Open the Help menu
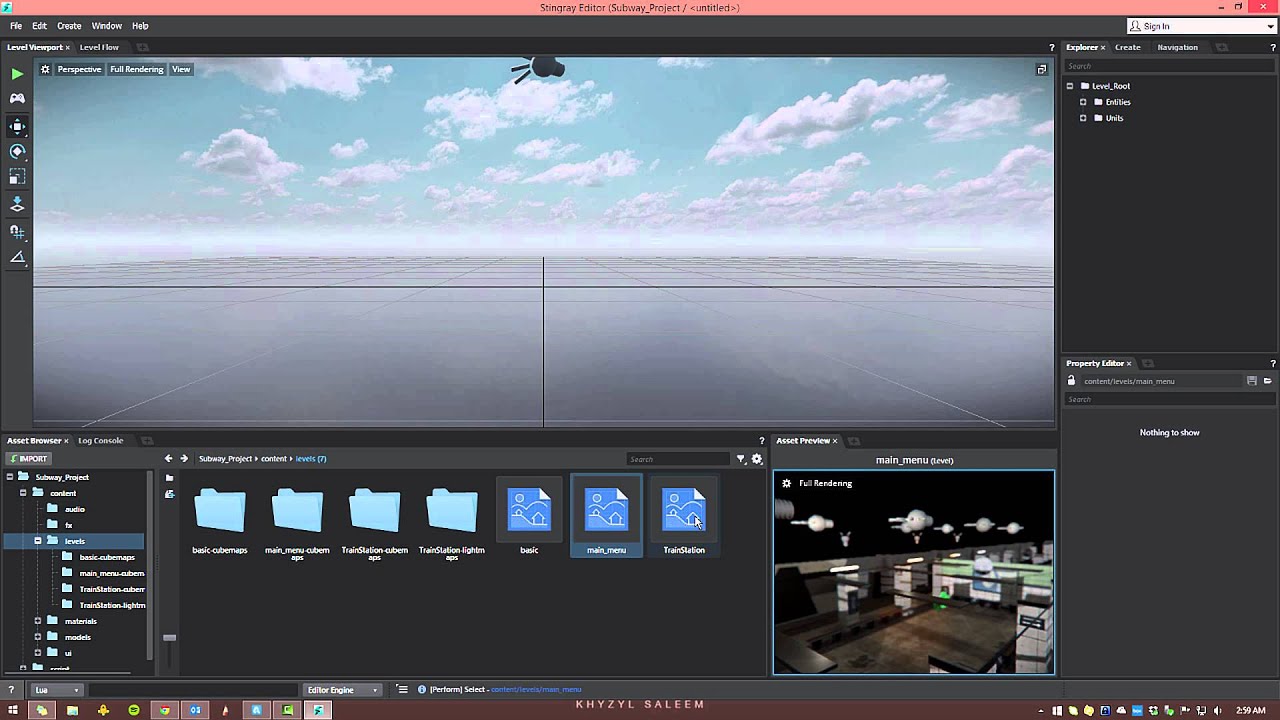 (x=140, y=26)
